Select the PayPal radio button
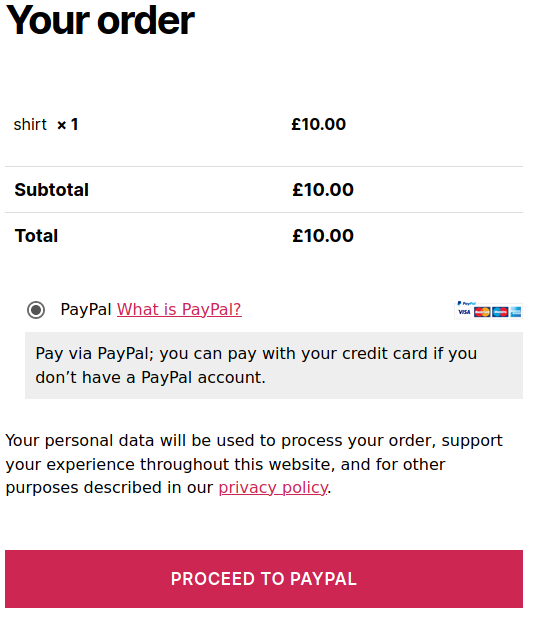 coord(36,310)
